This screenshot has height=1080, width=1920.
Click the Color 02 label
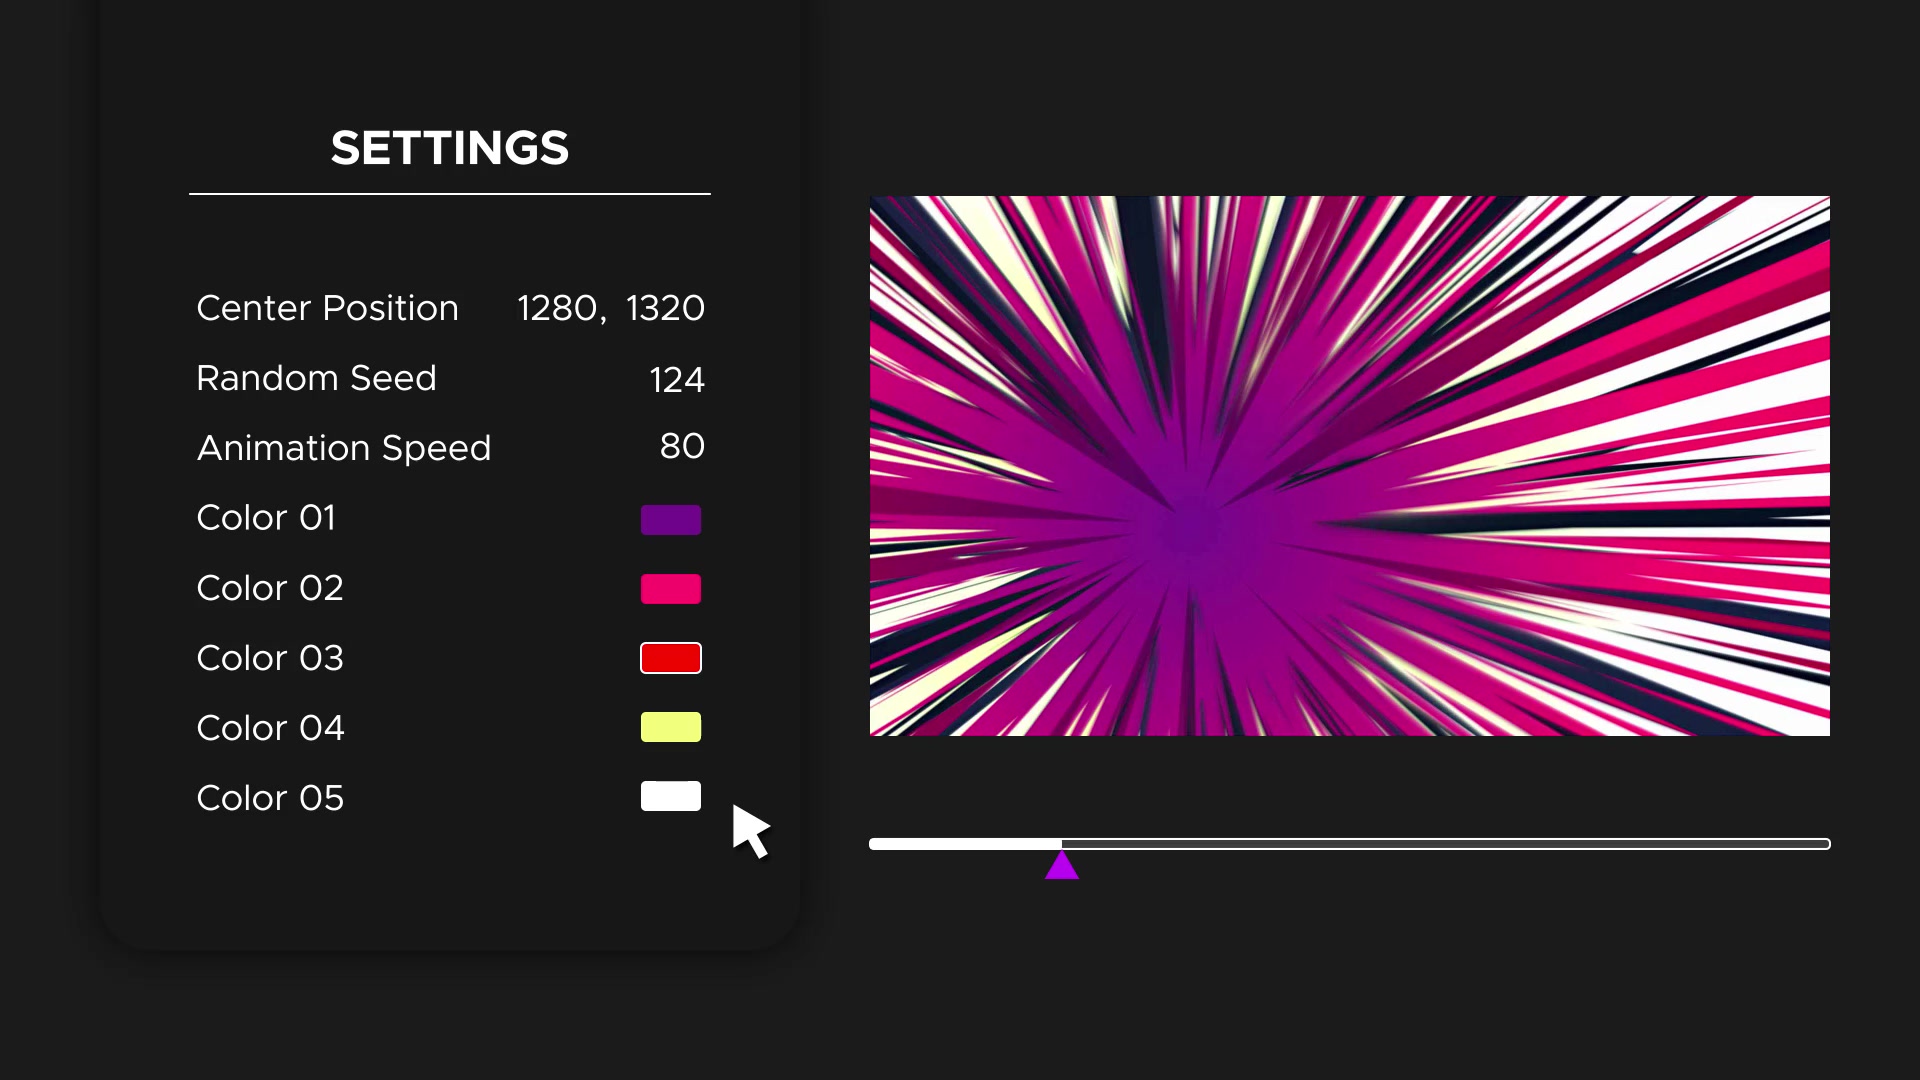(x=270, y=588)
